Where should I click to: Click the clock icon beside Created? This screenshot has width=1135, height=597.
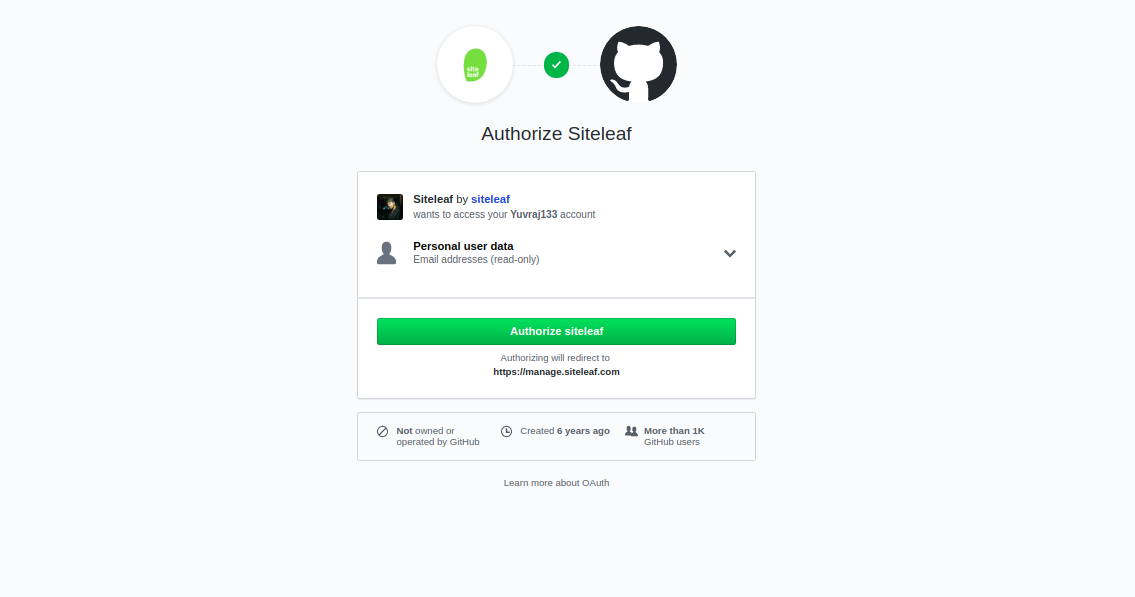point(507,431)
